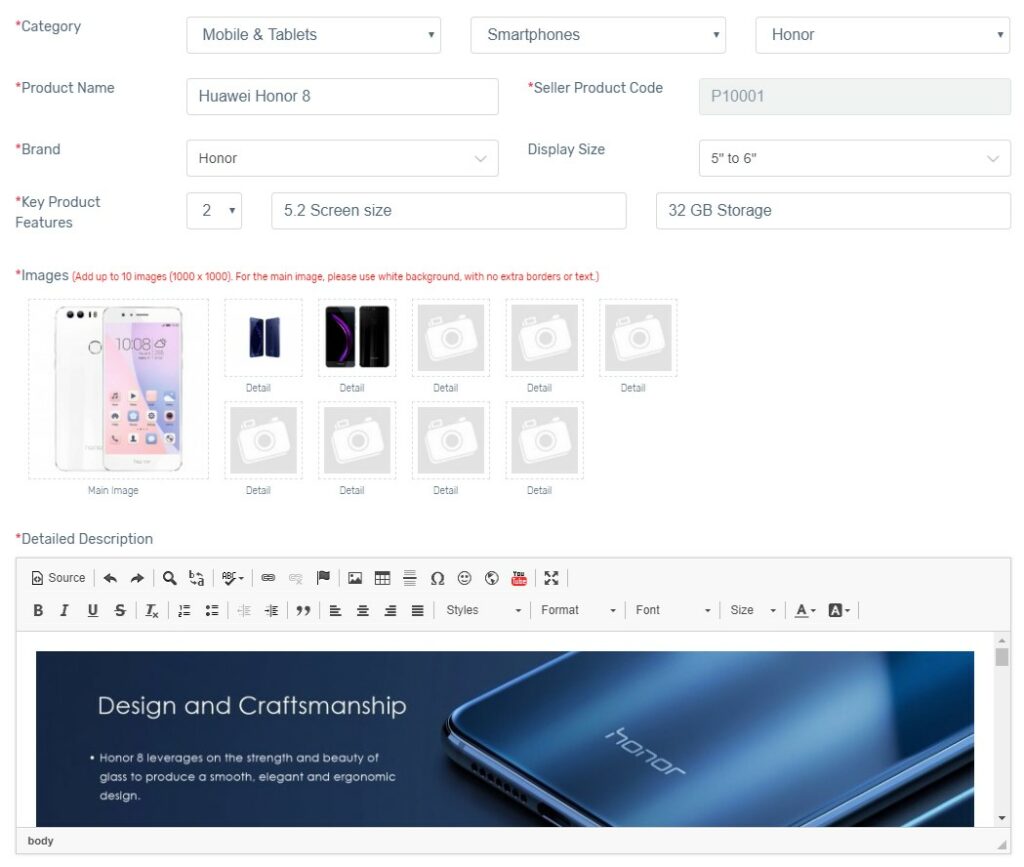The width and height of the screenshot is (1024, 867).
Task: Toggle underline formatting
Action: 93,610
